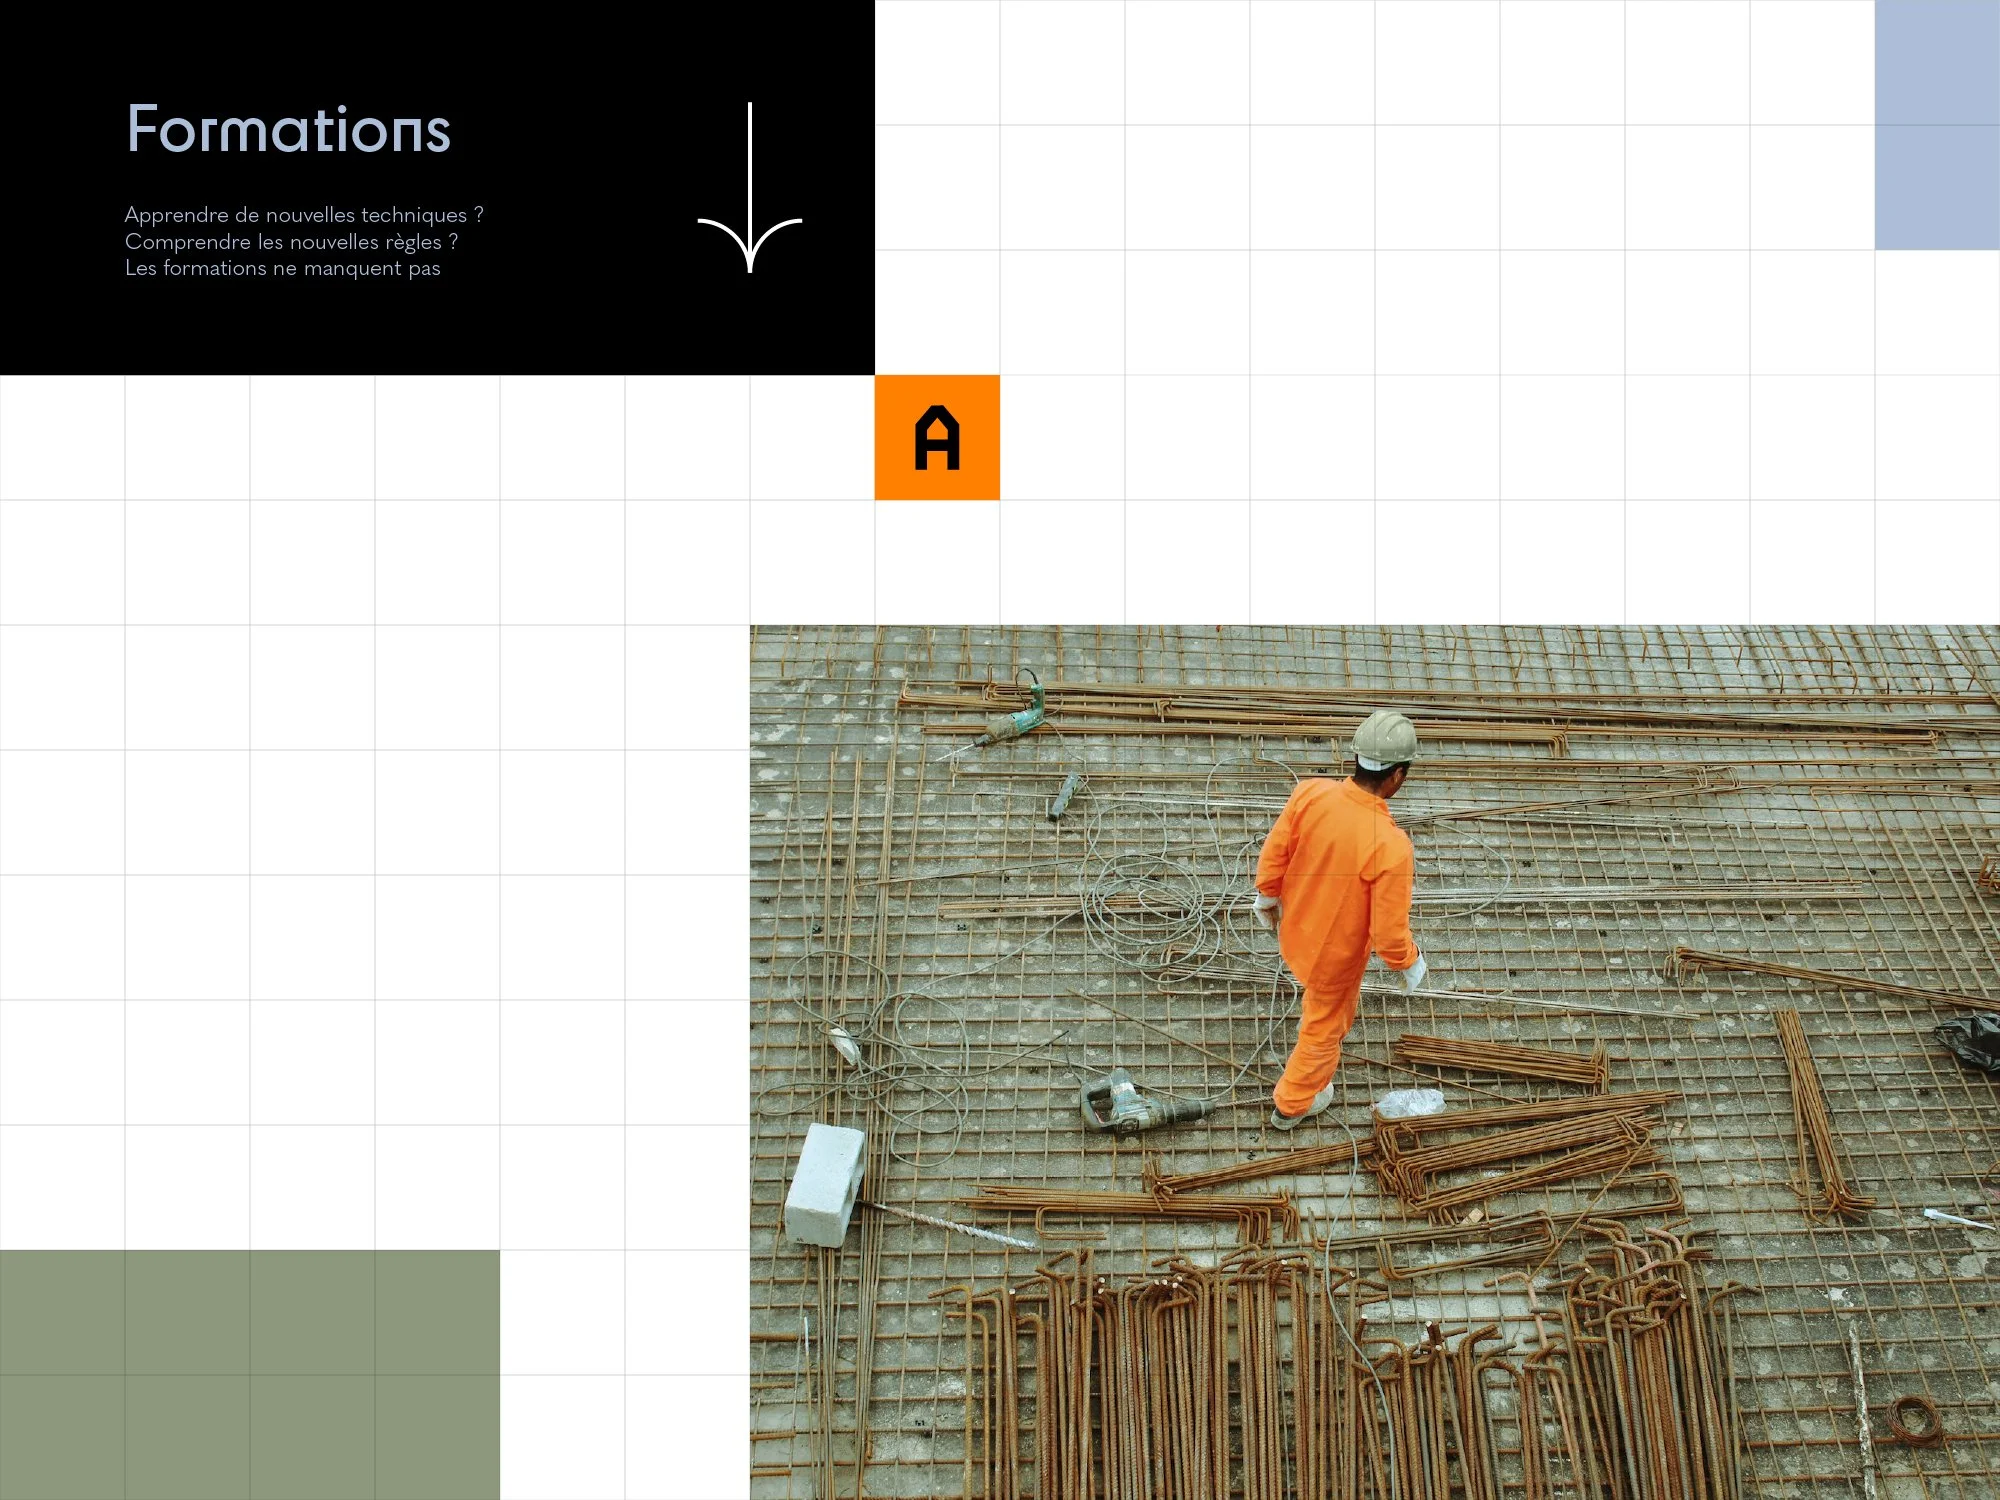Click the worker in orange coveralls

click(1335, 900)
